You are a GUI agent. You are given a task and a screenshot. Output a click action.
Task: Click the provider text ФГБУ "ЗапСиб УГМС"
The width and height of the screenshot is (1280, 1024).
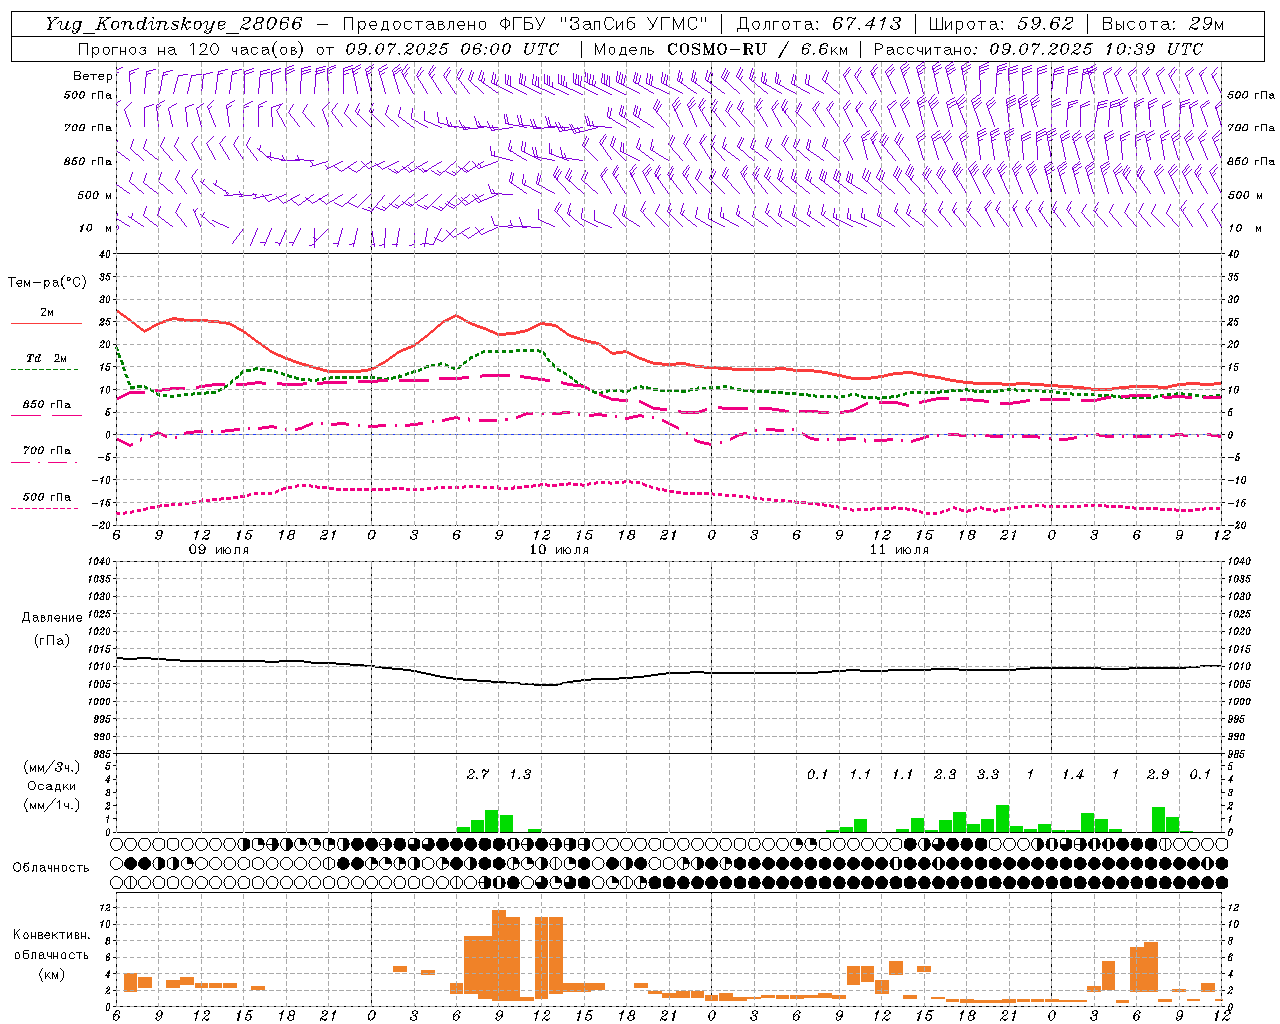603,24
